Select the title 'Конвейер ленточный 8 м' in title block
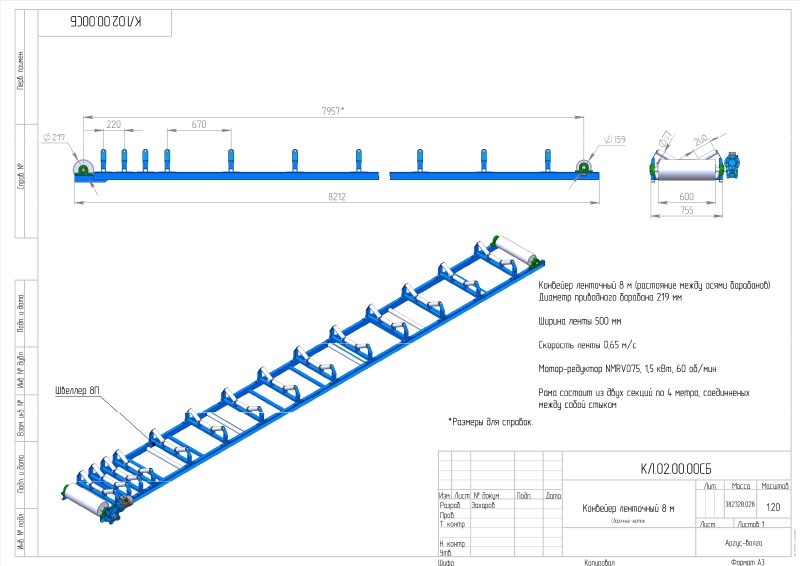Viewport: 800px width, 566px height. coord(628,508)
